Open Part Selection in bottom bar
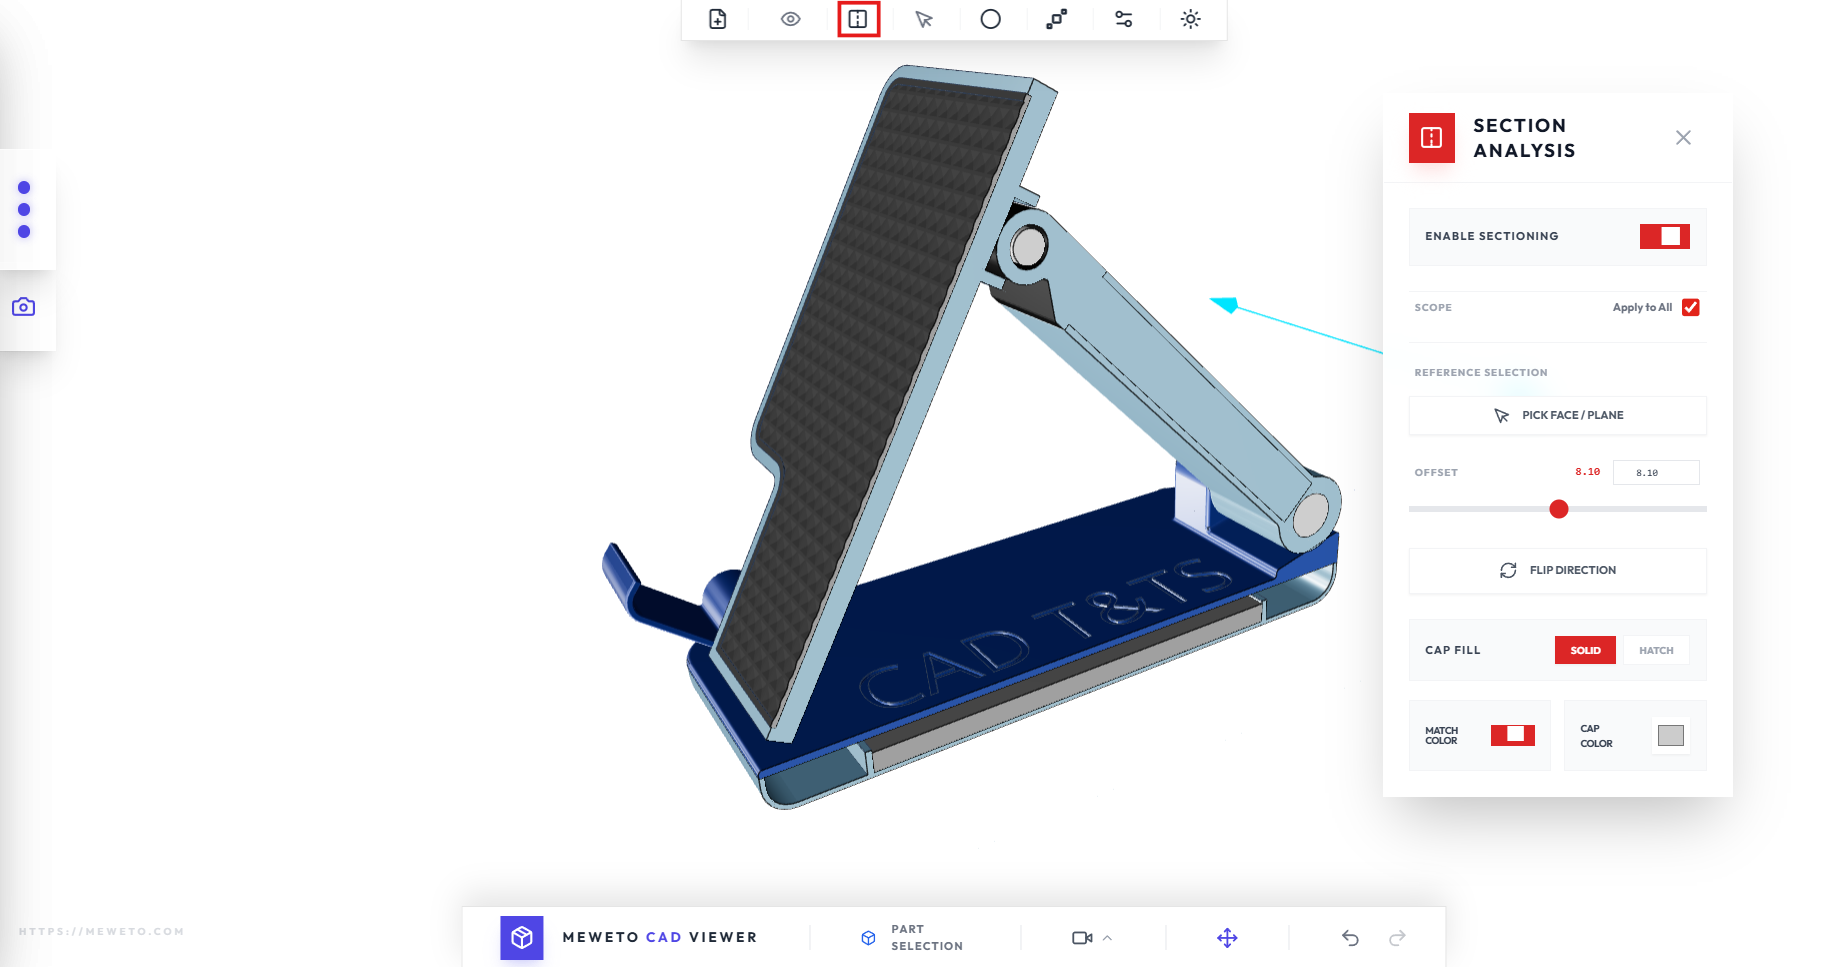This screenshot has width=1836, height=967. (x=912, y=937)
